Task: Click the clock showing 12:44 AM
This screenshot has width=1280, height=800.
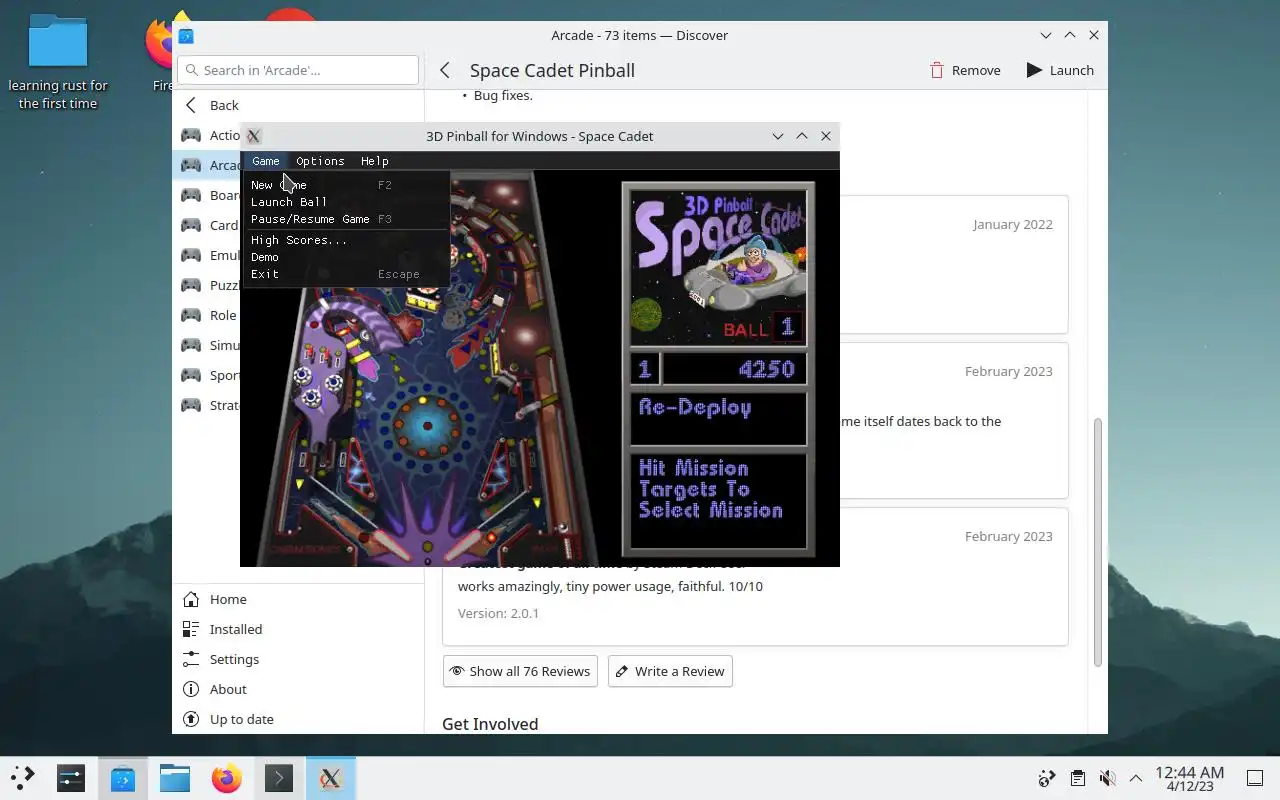Action: (x=1189, y=779)
